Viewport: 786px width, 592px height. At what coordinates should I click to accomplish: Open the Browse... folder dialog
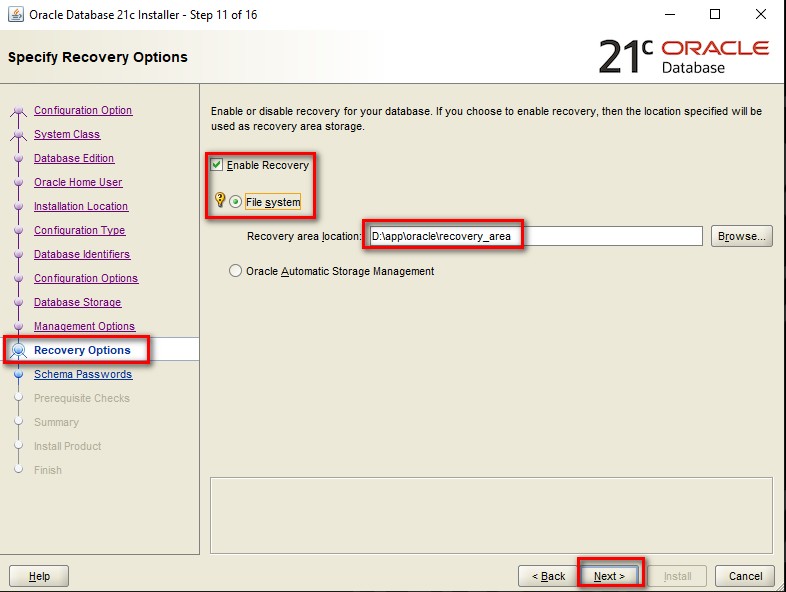741,236
